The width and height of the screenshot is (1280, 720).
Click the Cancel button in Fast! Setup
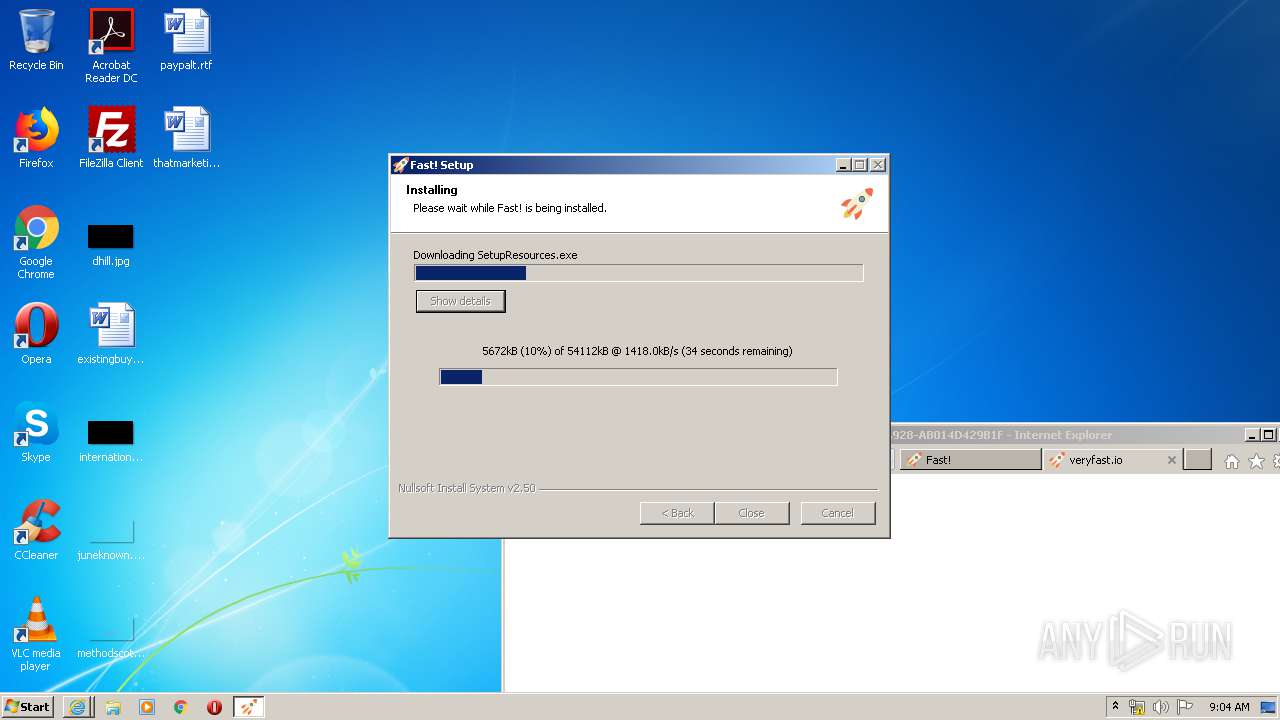(x=838, y=513)
